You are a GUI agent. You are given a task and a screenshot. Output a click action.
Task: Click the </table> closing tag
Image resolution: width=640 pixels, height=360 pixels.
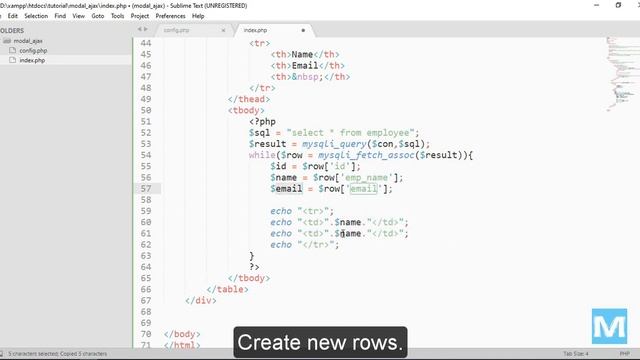click(227, 289)
